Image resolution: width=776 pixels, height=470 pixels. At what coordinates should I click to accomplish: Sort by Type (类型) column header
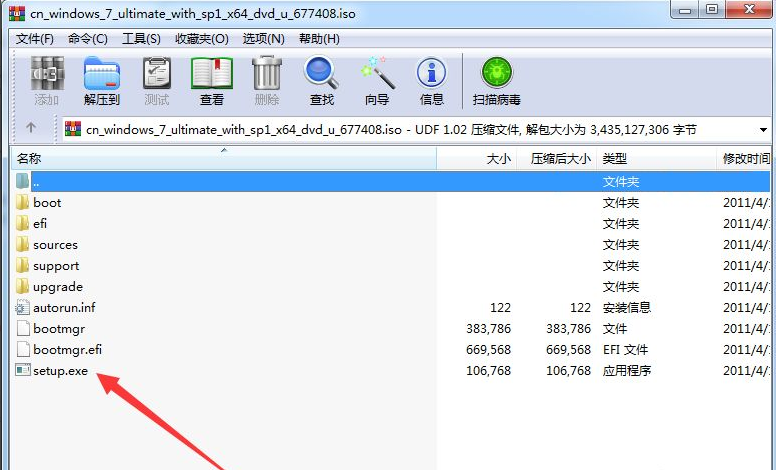[x=657, y=158]
